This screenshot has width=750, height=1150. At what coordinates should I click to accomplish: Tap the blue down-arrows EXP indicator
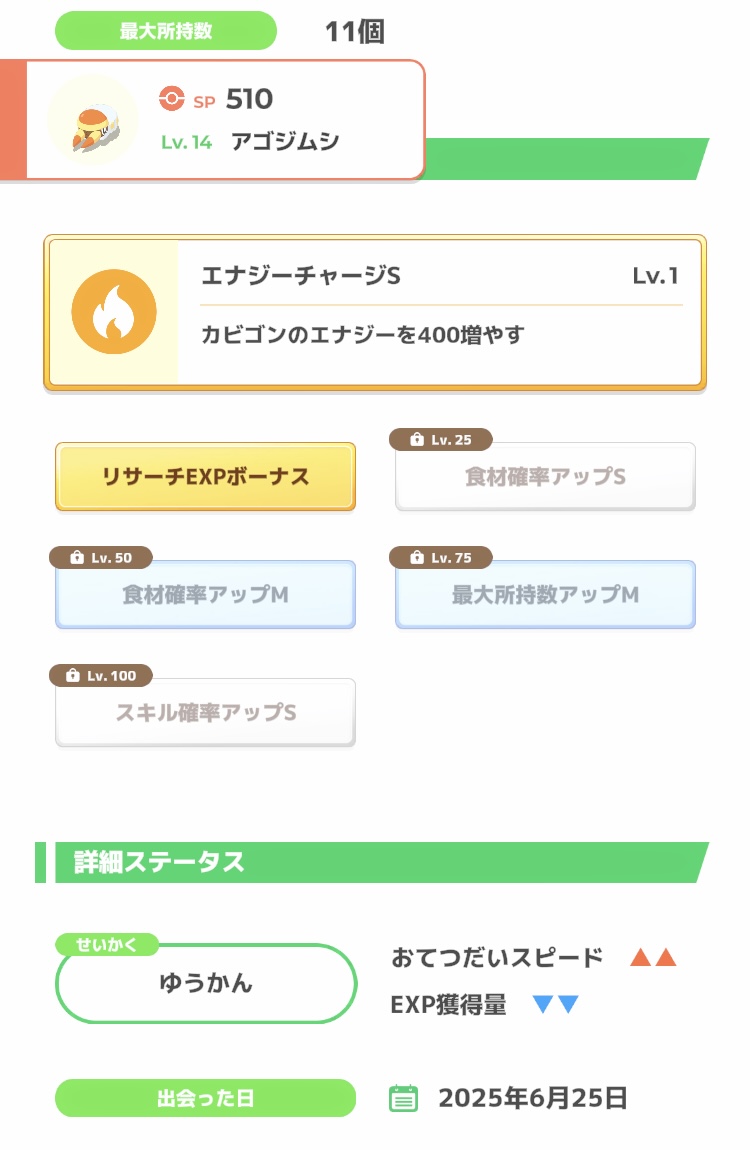(556, 1005)
